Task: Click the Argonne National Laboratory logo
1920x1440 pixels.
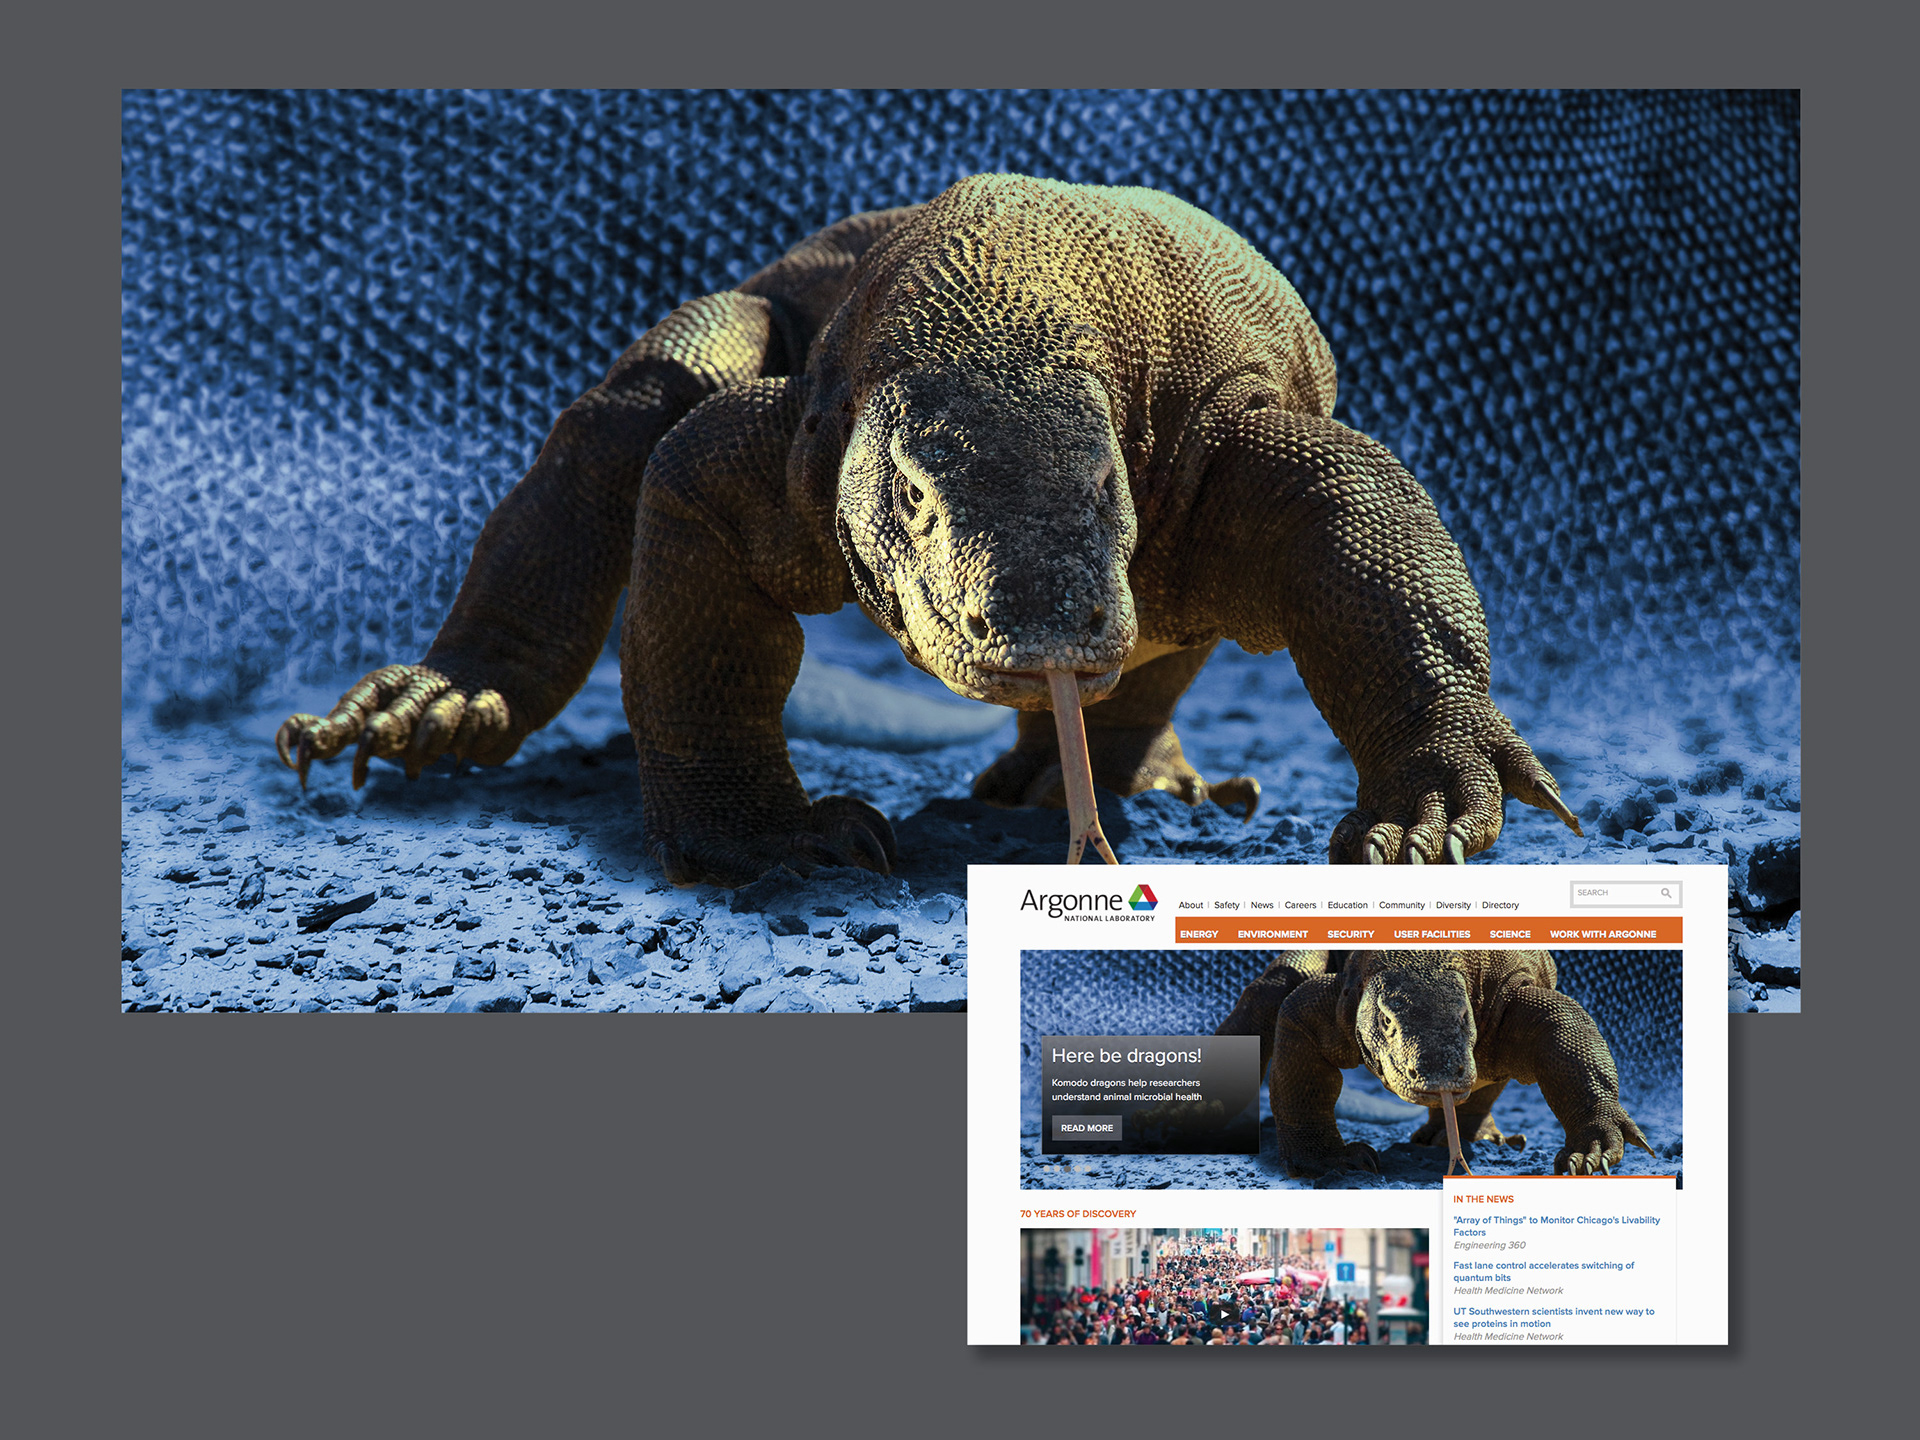Action: [1088, 902]
